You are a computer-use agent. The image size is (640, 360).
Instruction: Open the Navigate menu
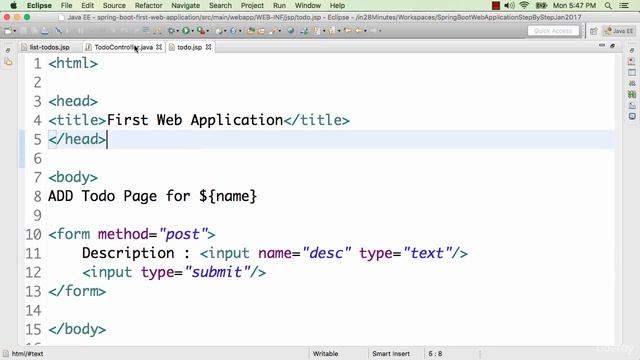[186, 6]
